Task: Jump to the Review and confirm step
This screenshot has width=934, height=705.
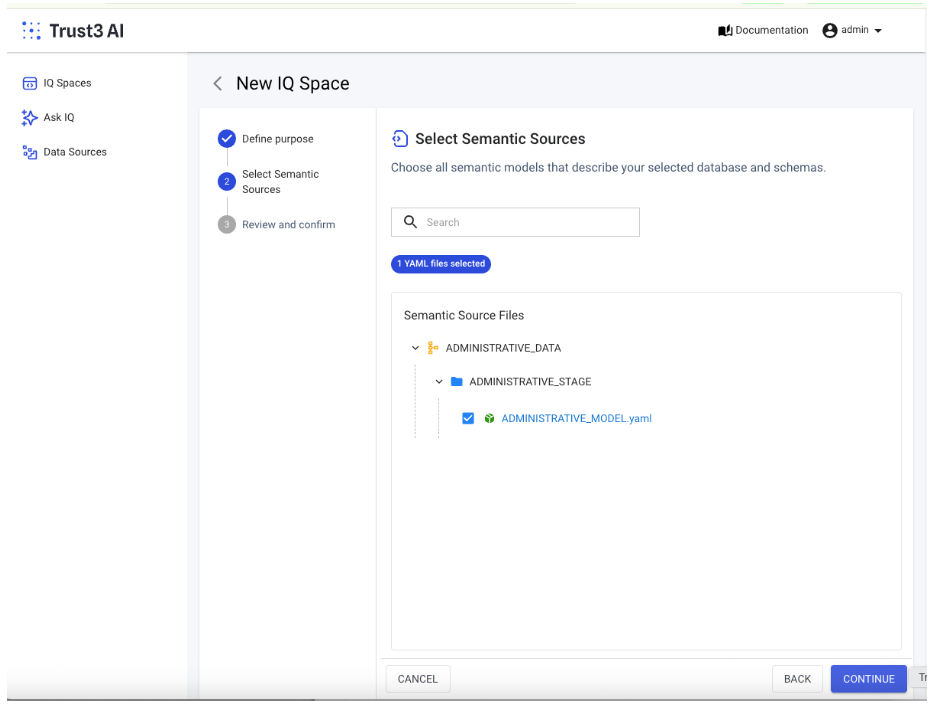Action: [288, 225]
